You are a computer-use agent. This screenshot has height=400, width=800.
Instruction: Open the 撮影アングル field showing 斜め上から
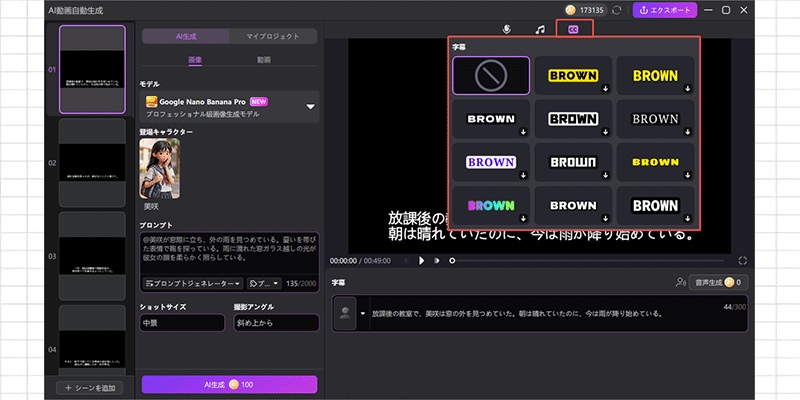pos(276,323)
